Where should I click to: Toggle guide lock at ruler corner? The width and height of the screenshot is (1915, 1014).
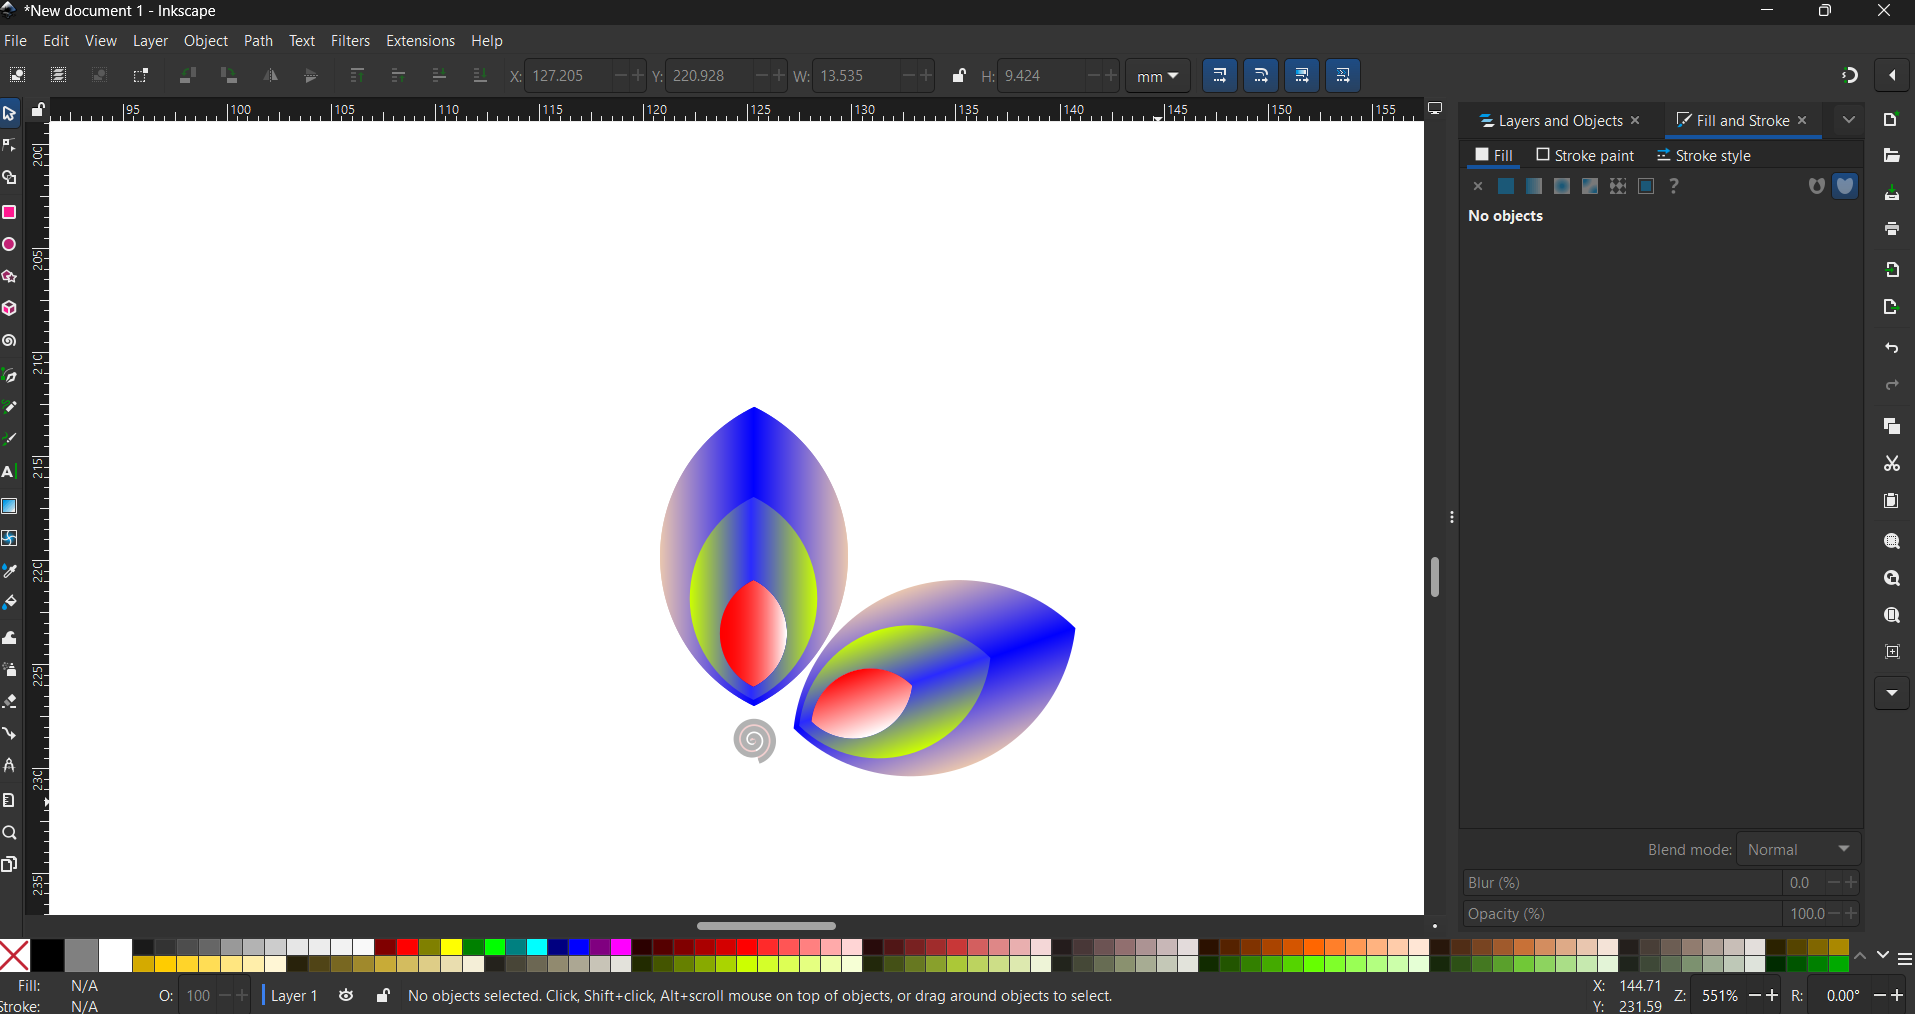click(38, 110)
